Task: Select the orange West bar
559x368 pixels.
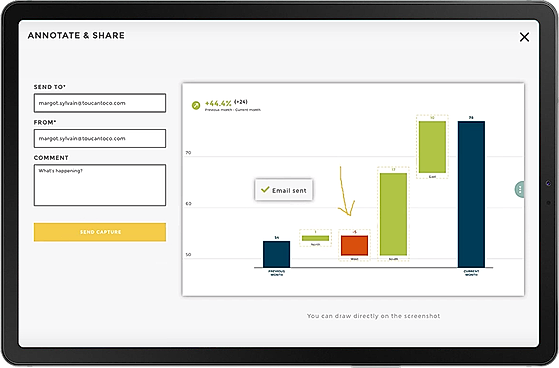Action: (354, 245)
